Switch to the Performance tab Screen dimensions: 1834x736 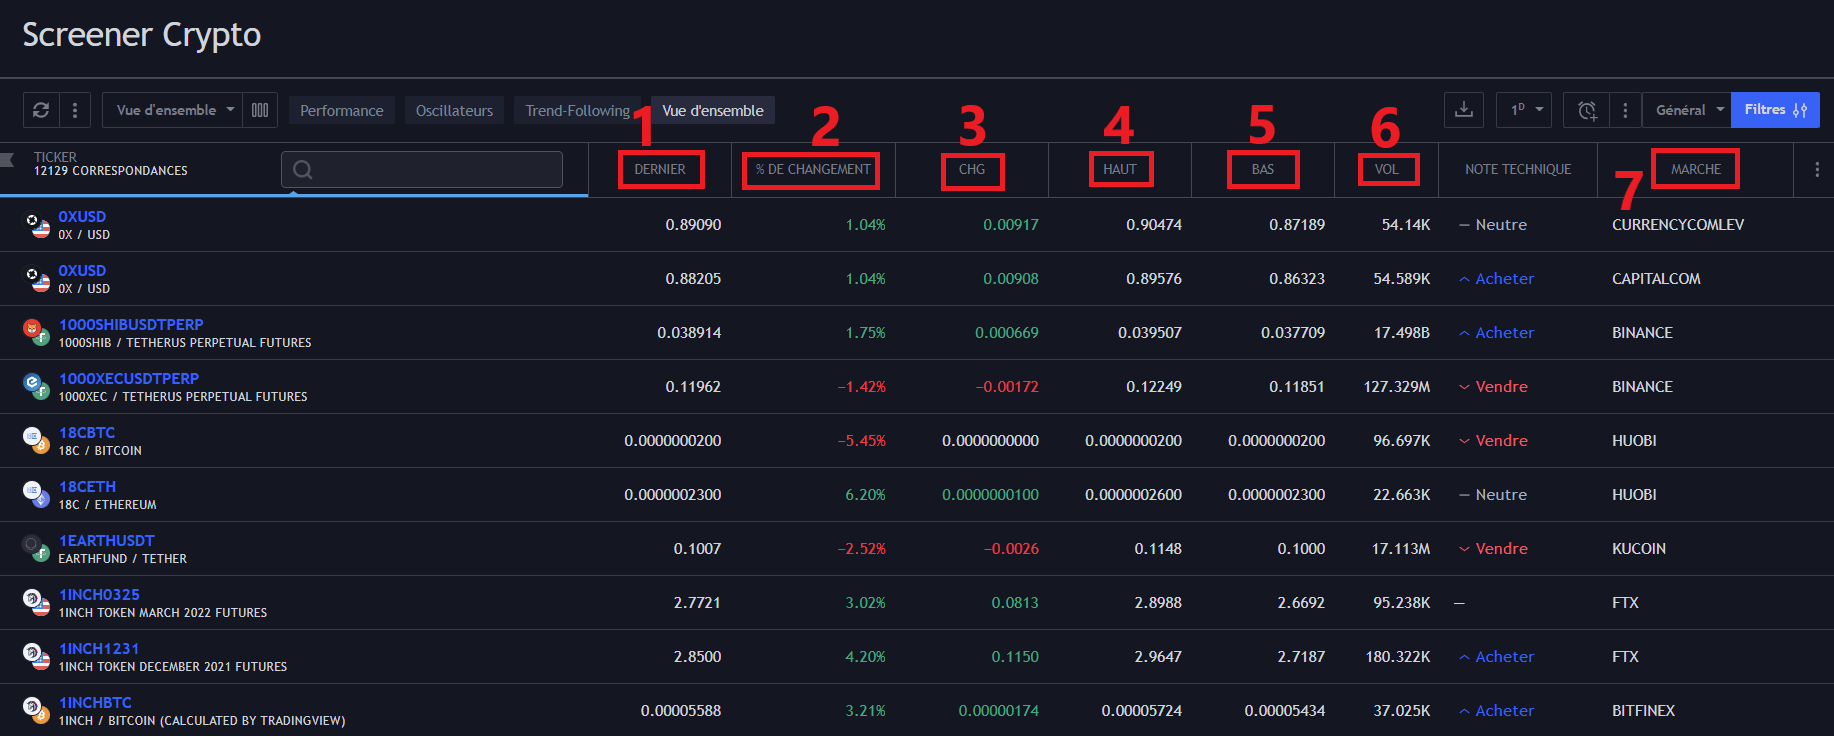point(341,111)
